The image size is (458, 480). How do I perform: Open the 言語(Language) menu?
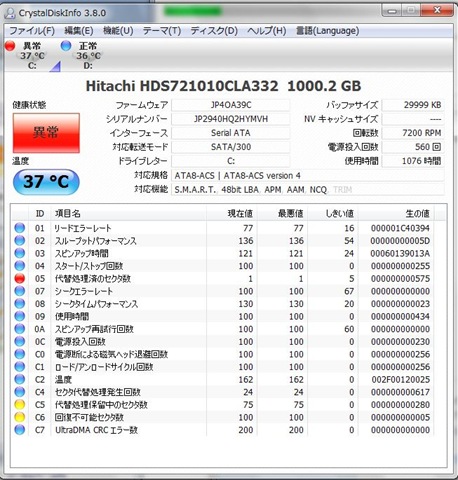pos(327,31)
